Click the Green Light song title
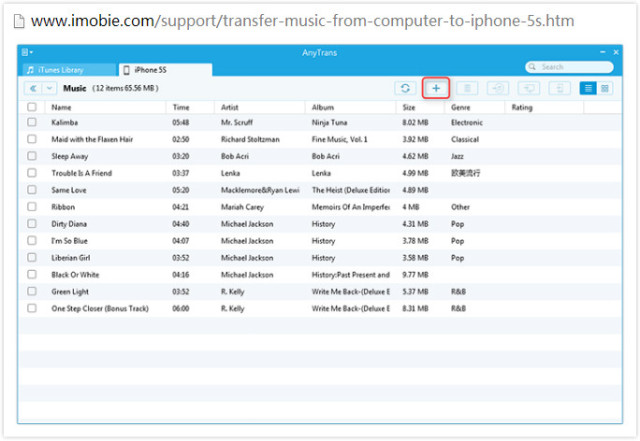Screen dimensions: 640x441 click(x=70, y=292)
